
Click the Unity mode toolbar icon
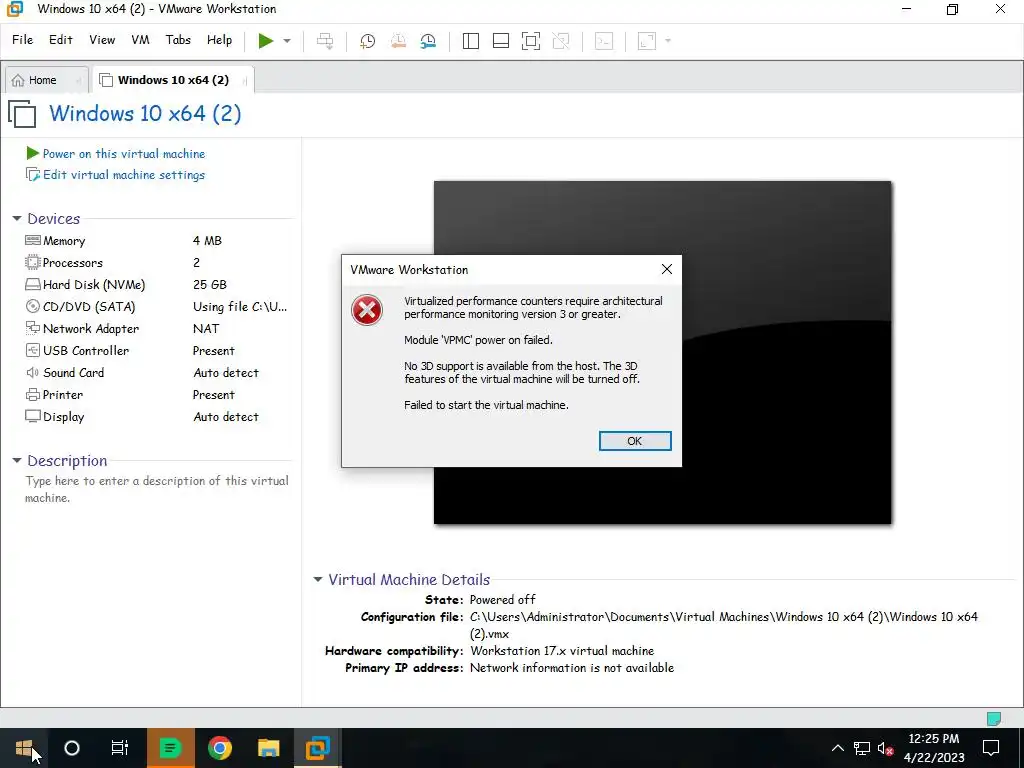coord(560,40)
